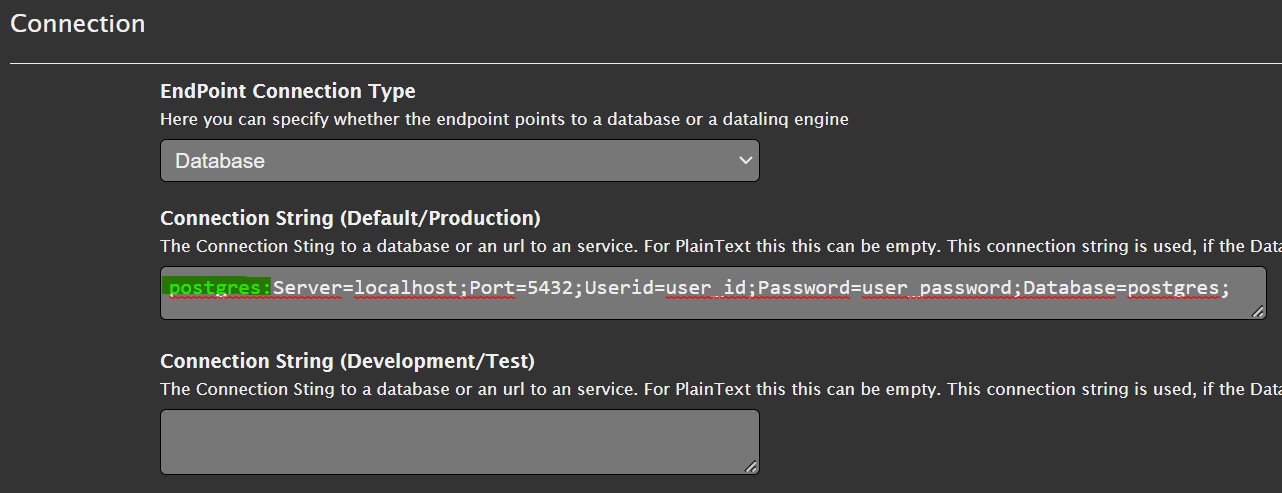
Task: Place cursor on Port=5432 in connection string
Action: point(522,288)
